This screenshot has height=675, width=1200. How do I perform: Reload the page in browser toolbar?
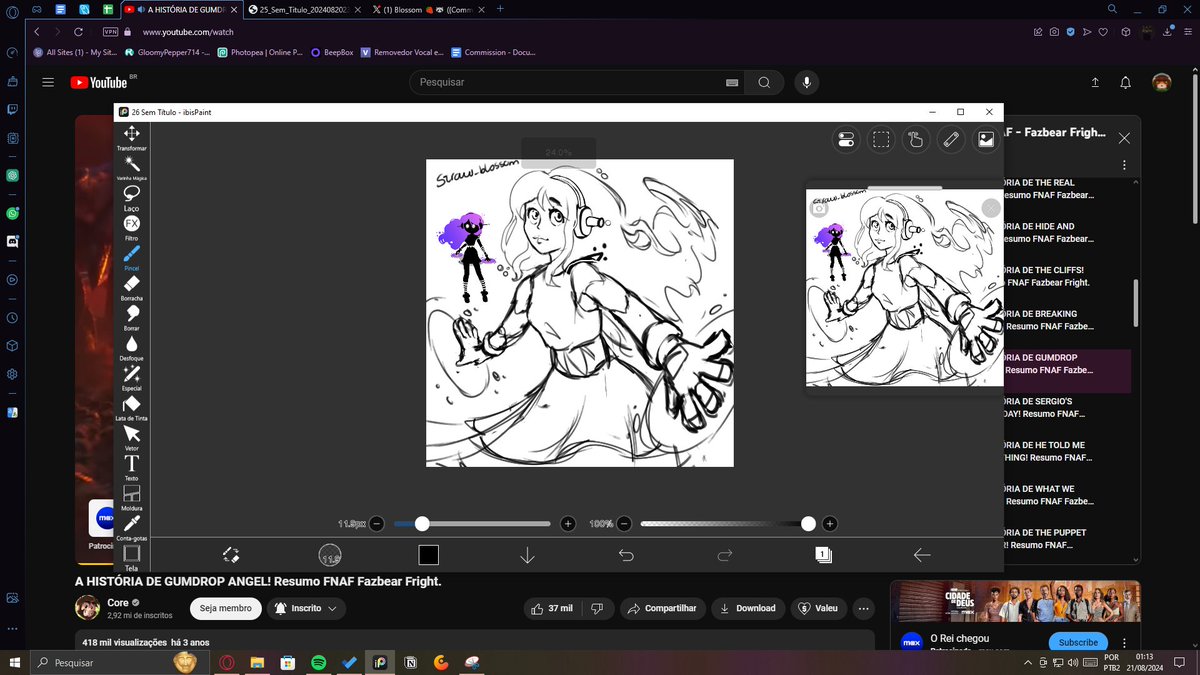79,31
